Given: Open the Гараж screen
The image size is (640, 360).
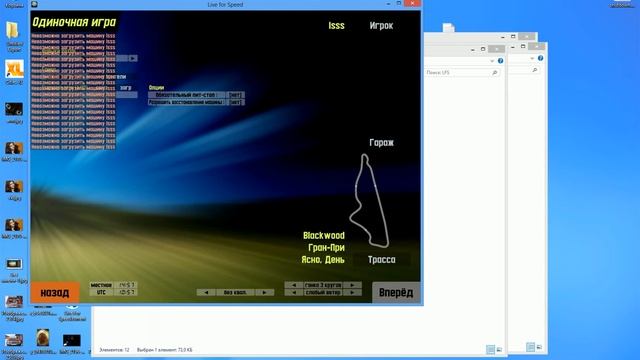Looking at the screenshot, I should click(x=381, y=142).
